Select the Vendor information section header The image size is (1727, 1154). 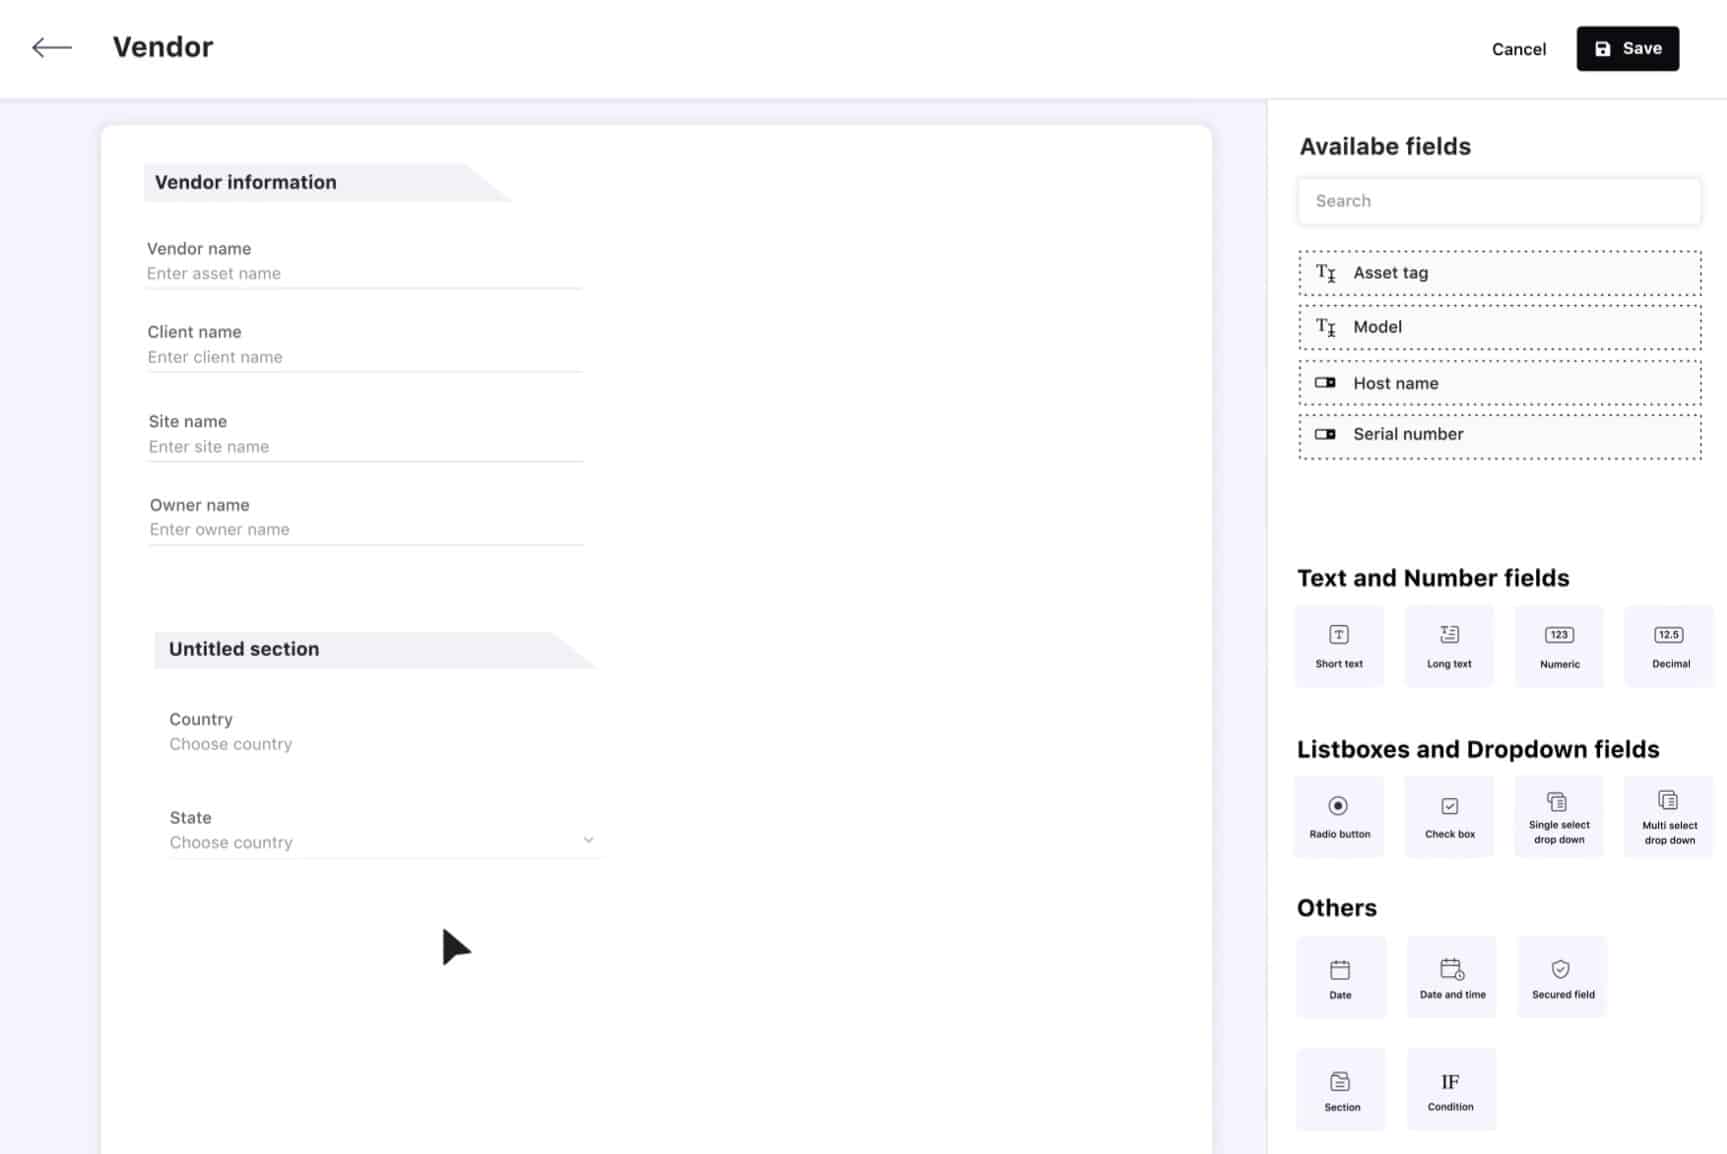click(327, 182)
